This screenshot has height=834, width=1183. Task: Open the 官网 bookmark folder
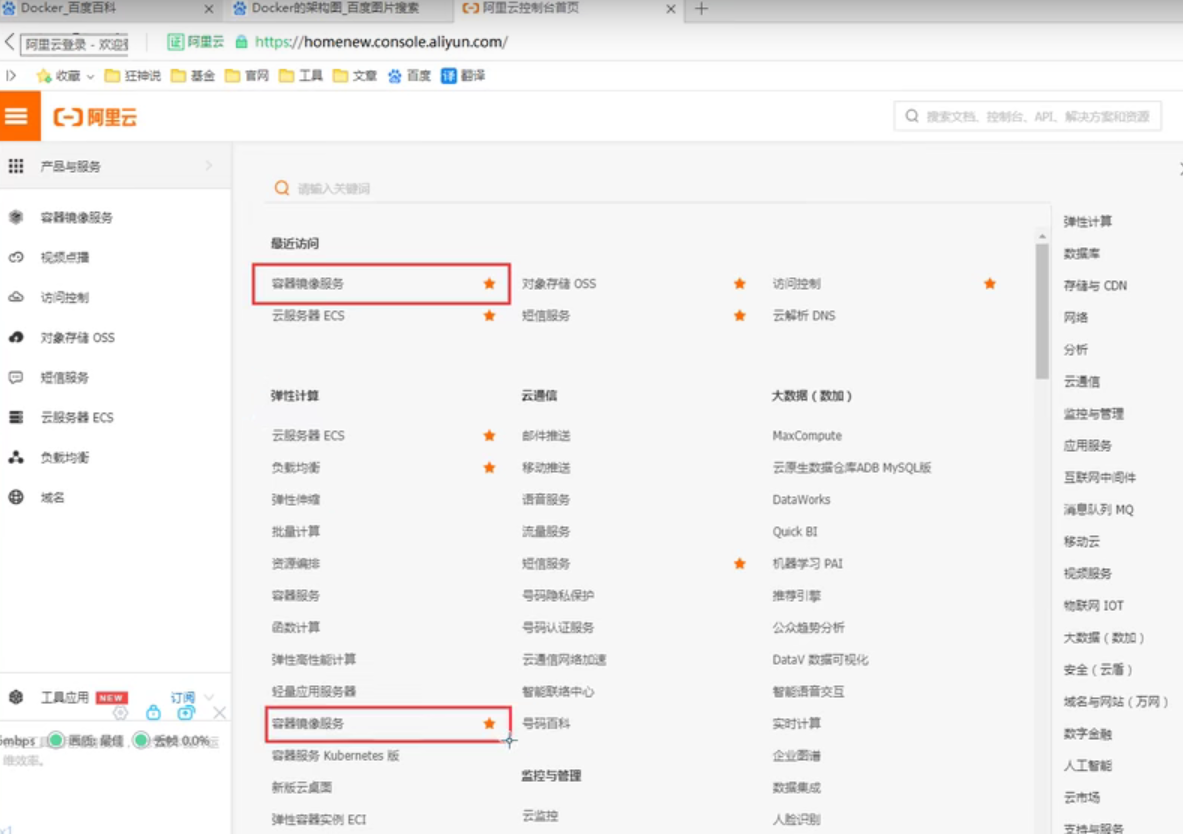pos(247,75)
